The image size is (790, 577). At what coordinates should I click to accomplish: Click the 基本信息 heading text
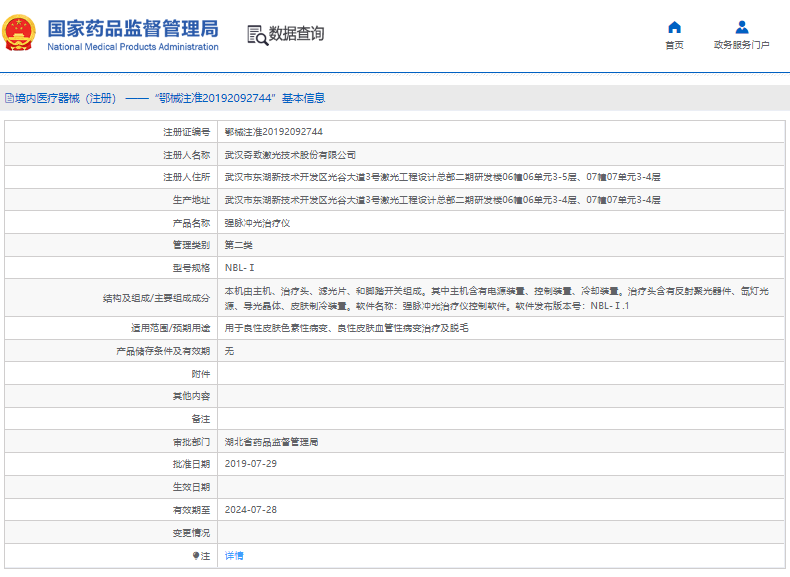tap(303, 98)
